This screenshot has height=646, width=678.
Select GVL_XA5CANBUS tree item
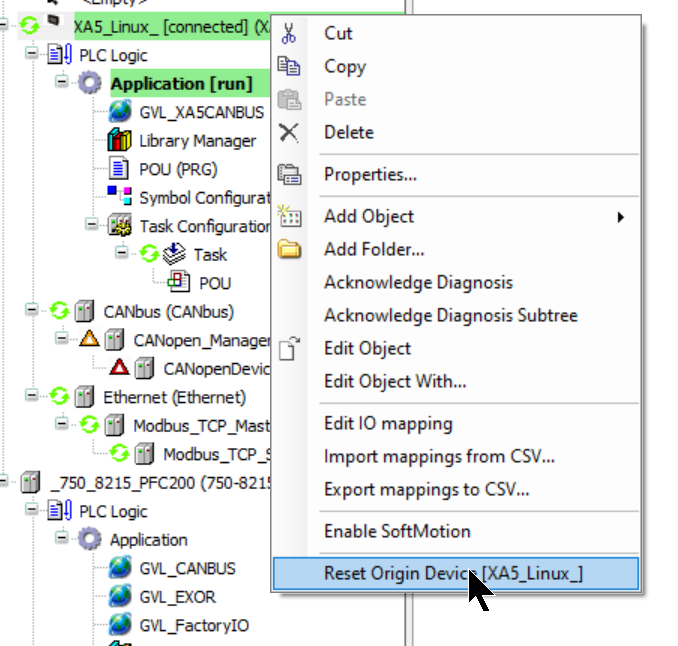point(201,112)
